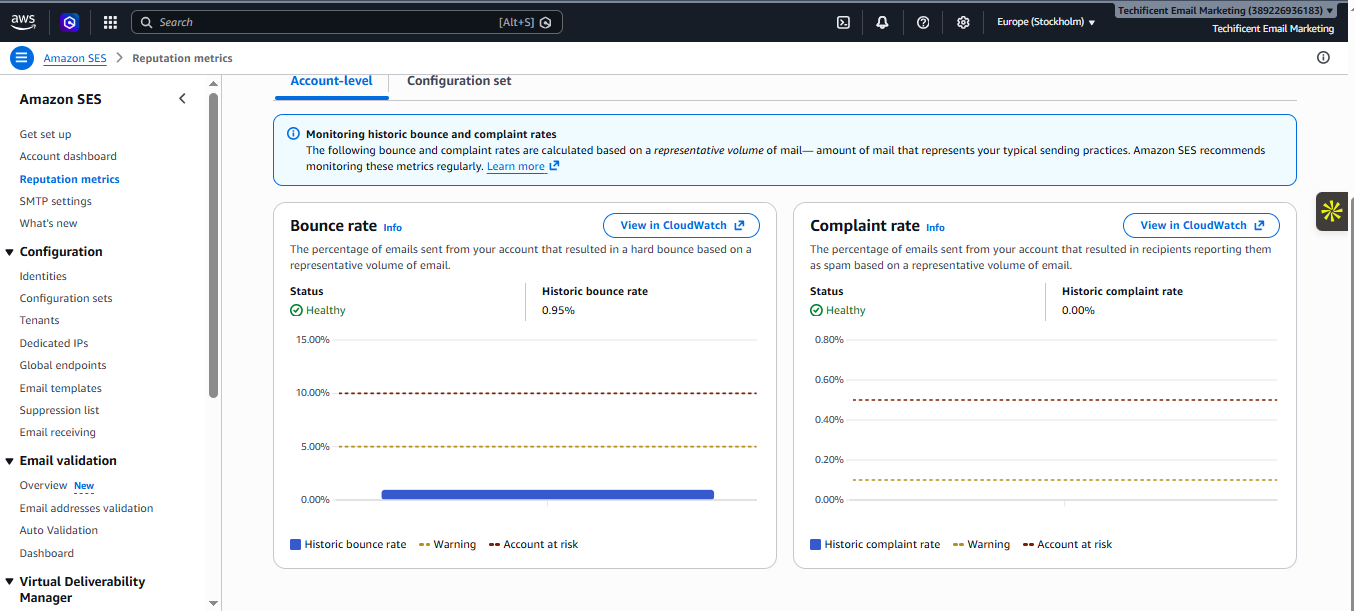Open Email validation Dashboard

[x=46, y=553]
